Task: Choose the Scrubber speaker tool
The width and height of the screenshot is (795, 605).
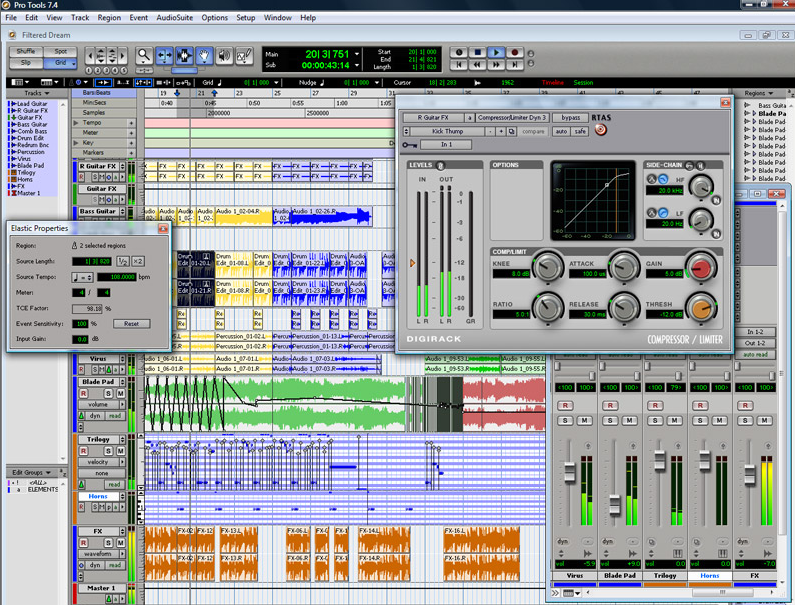Action: tap(225, 56)
